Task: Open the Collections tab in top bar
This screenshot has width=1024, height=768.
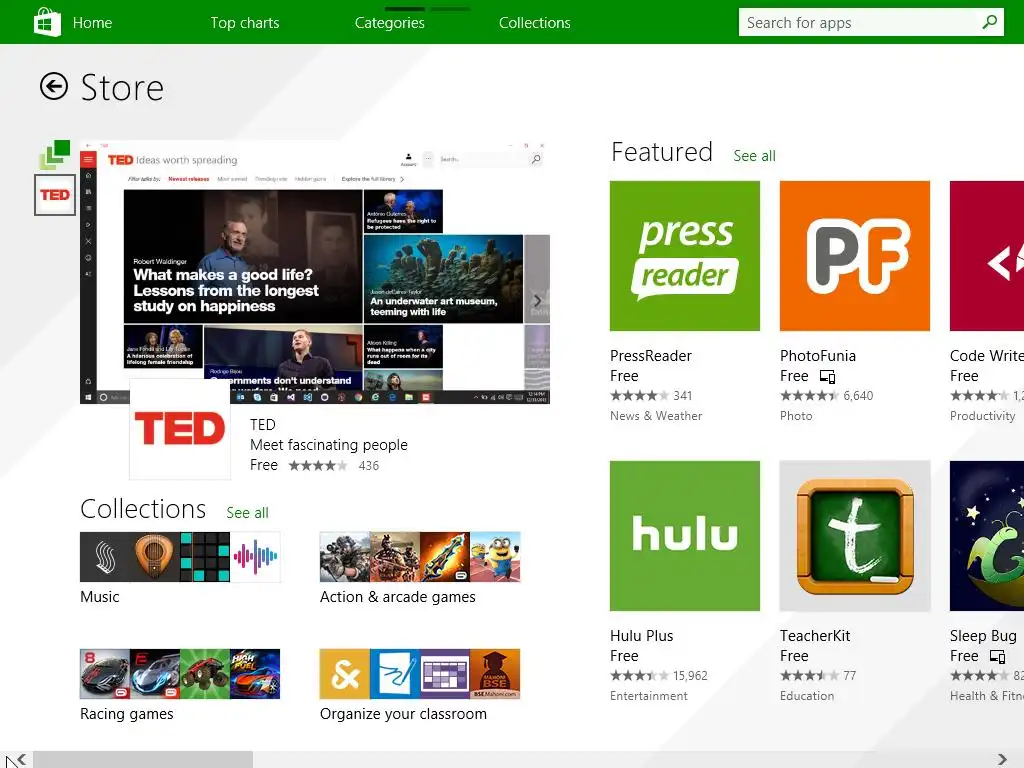Action: (535, 23)
